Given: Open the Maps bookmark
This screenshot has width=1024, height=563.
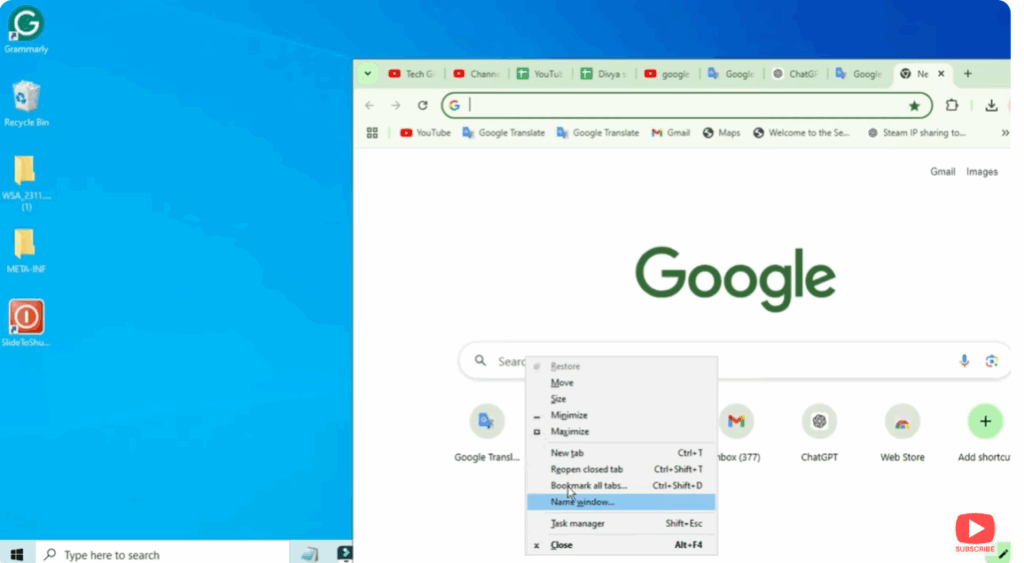Looking at the screenshot, I should (x=722, y=133).
